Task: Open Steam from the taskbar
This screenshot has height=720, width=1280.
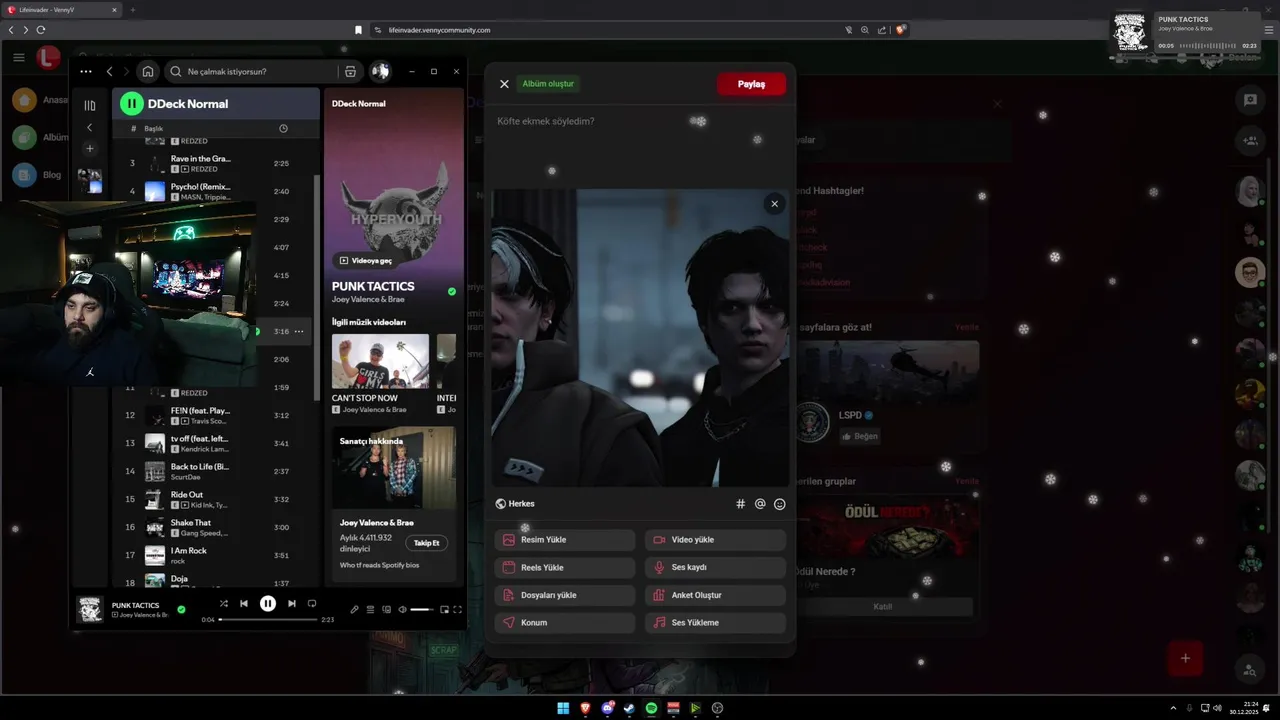Action: click(629, 708)
